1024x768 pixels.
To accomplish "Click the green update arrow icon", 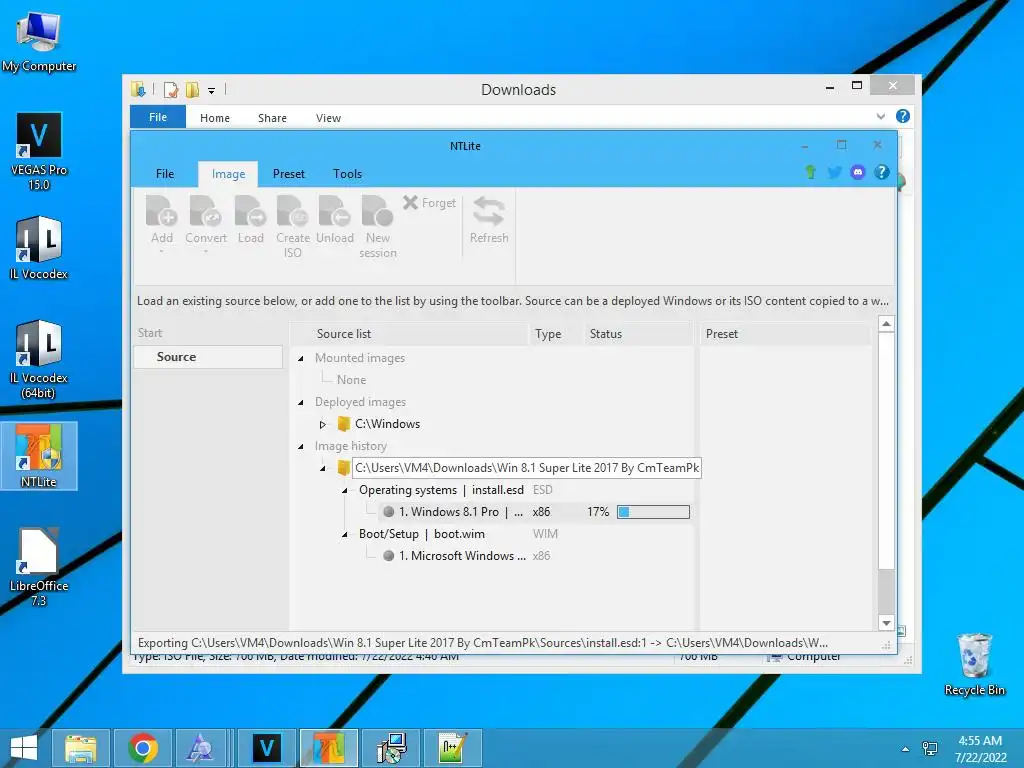I will [810, 172].
